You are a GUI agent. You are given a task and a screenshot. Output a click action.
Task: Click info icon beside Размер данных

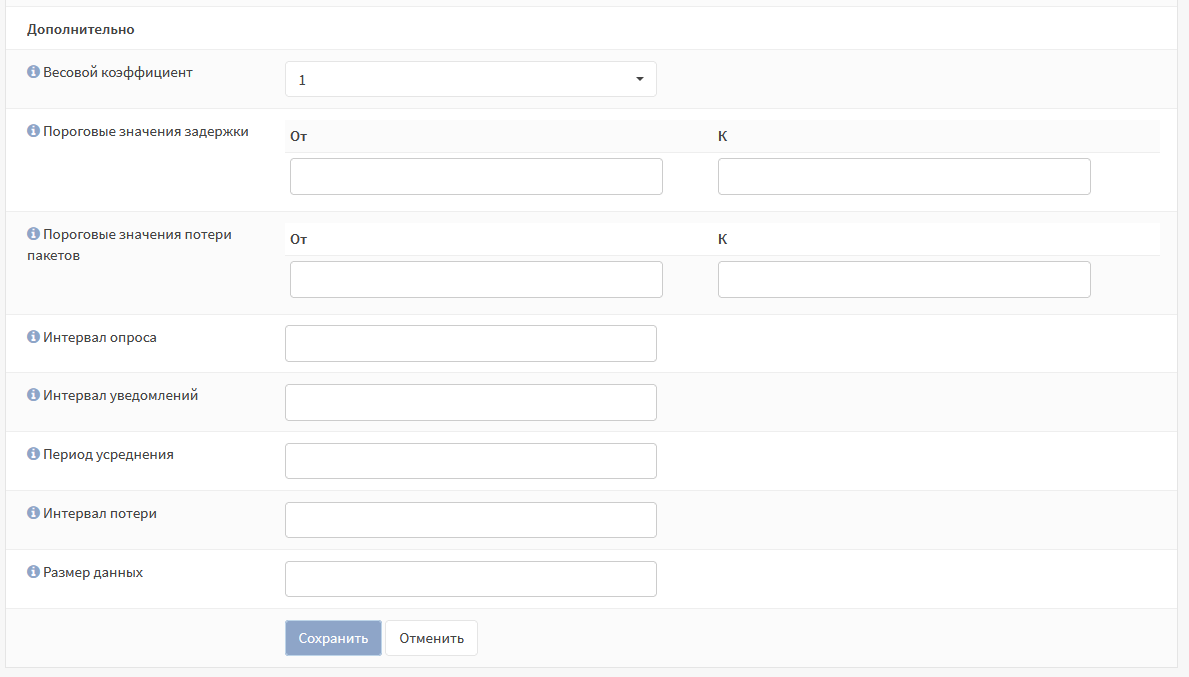[x=33, y=572]
